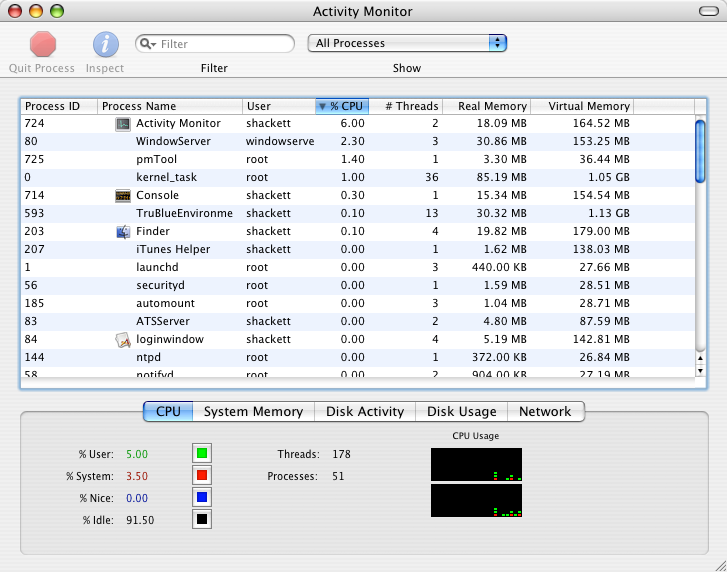Select the Console process icon
This screenshot has width=727, height=572.
point(123,195)
